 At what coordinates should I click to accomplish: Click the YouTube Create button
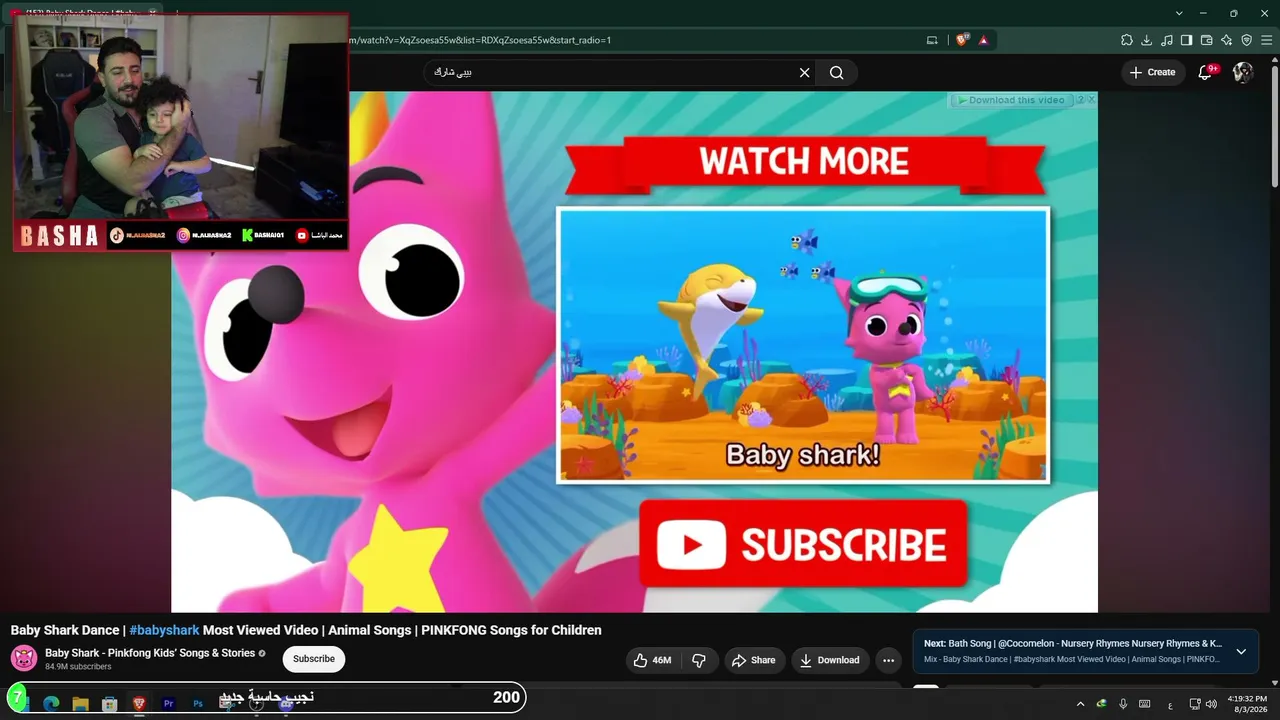click(1153, 72)
